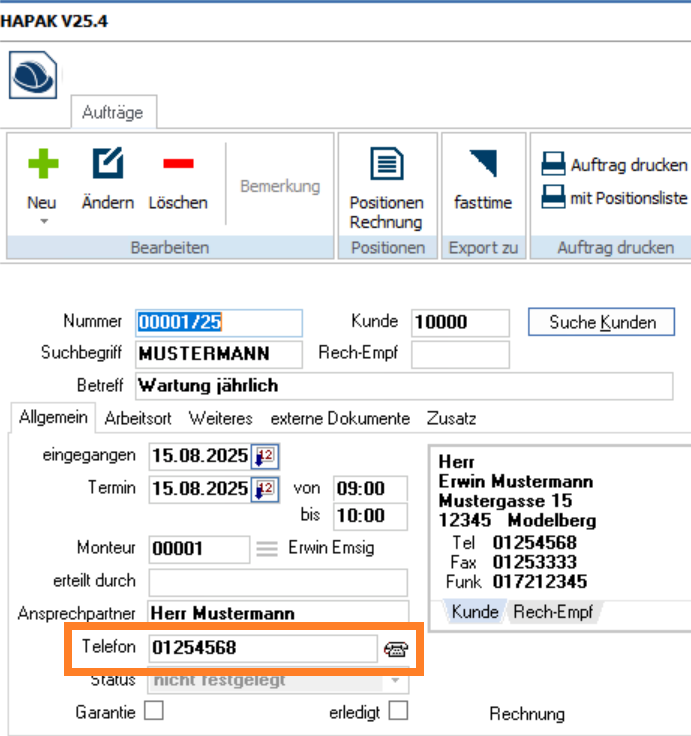Screen dimensions: 691x736
Task: Open the externe Dokumente tab
Action: pos(340,418)
